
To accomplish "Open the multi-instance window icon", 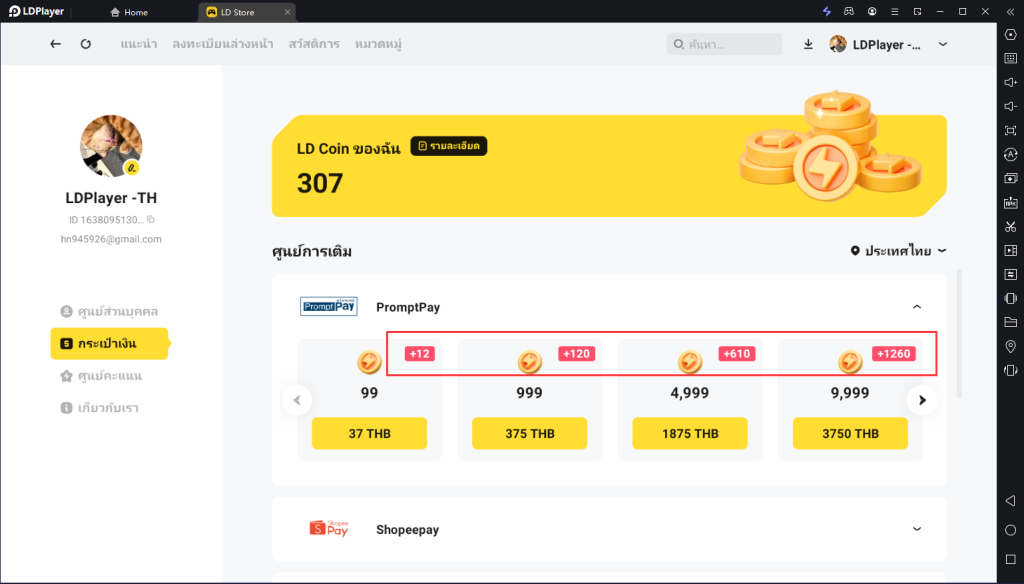I will [x=1010, y=178].
